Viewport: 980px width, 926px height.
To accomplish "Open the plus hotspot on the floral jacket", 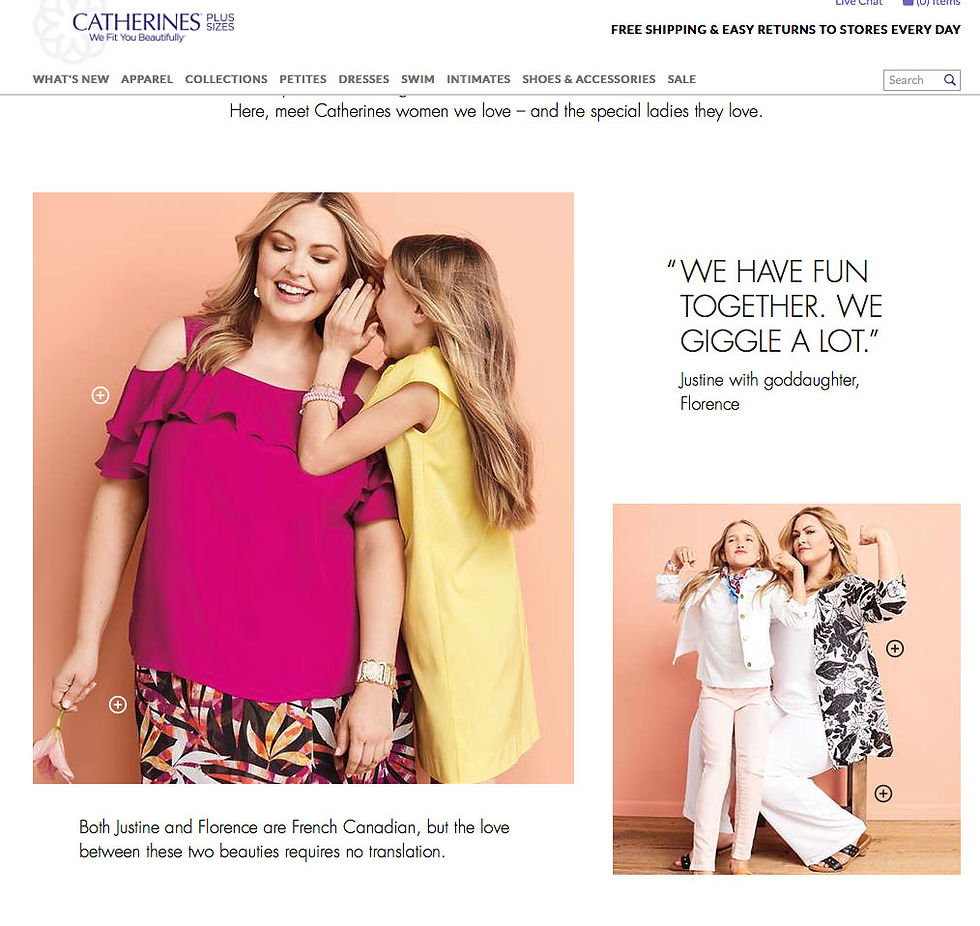I will (895, 649).
